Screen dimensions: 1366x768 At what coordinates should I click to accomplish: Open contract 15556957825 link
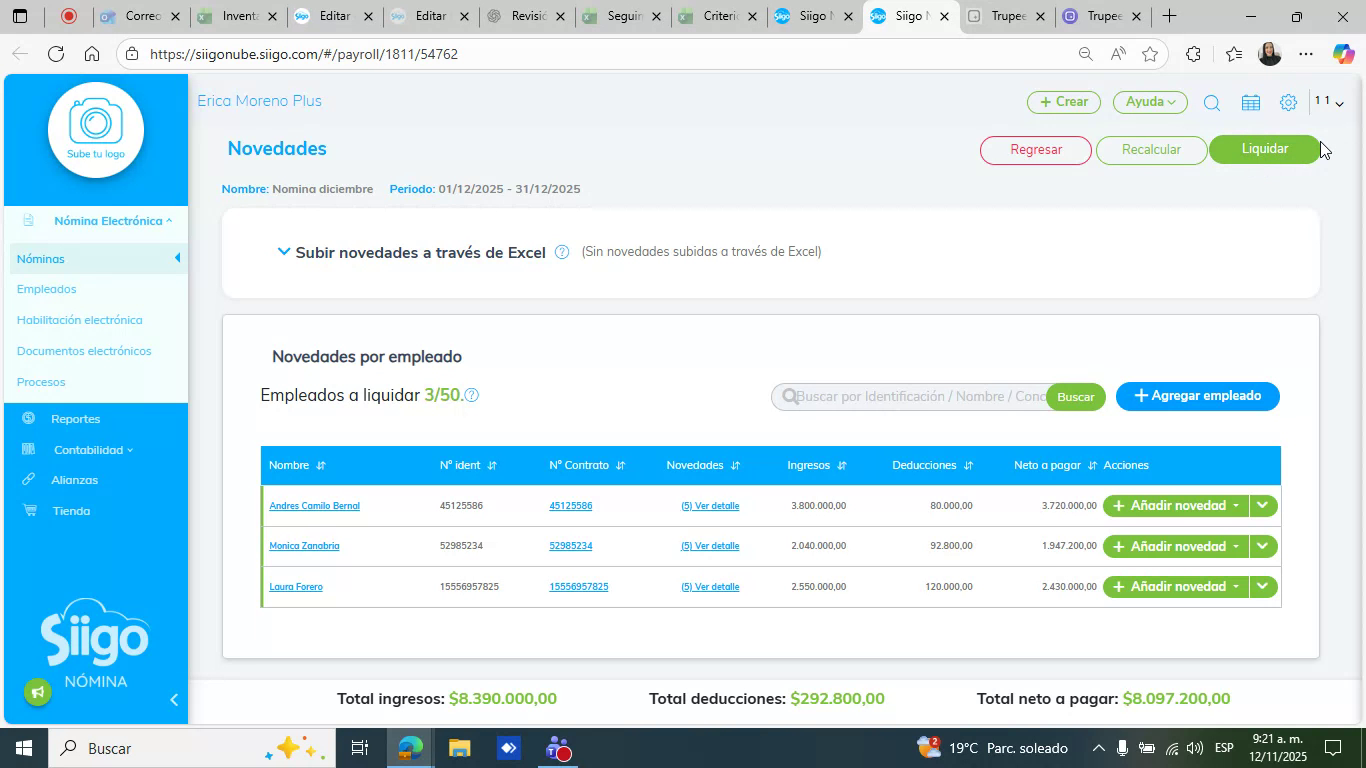[x=579, y=587]
